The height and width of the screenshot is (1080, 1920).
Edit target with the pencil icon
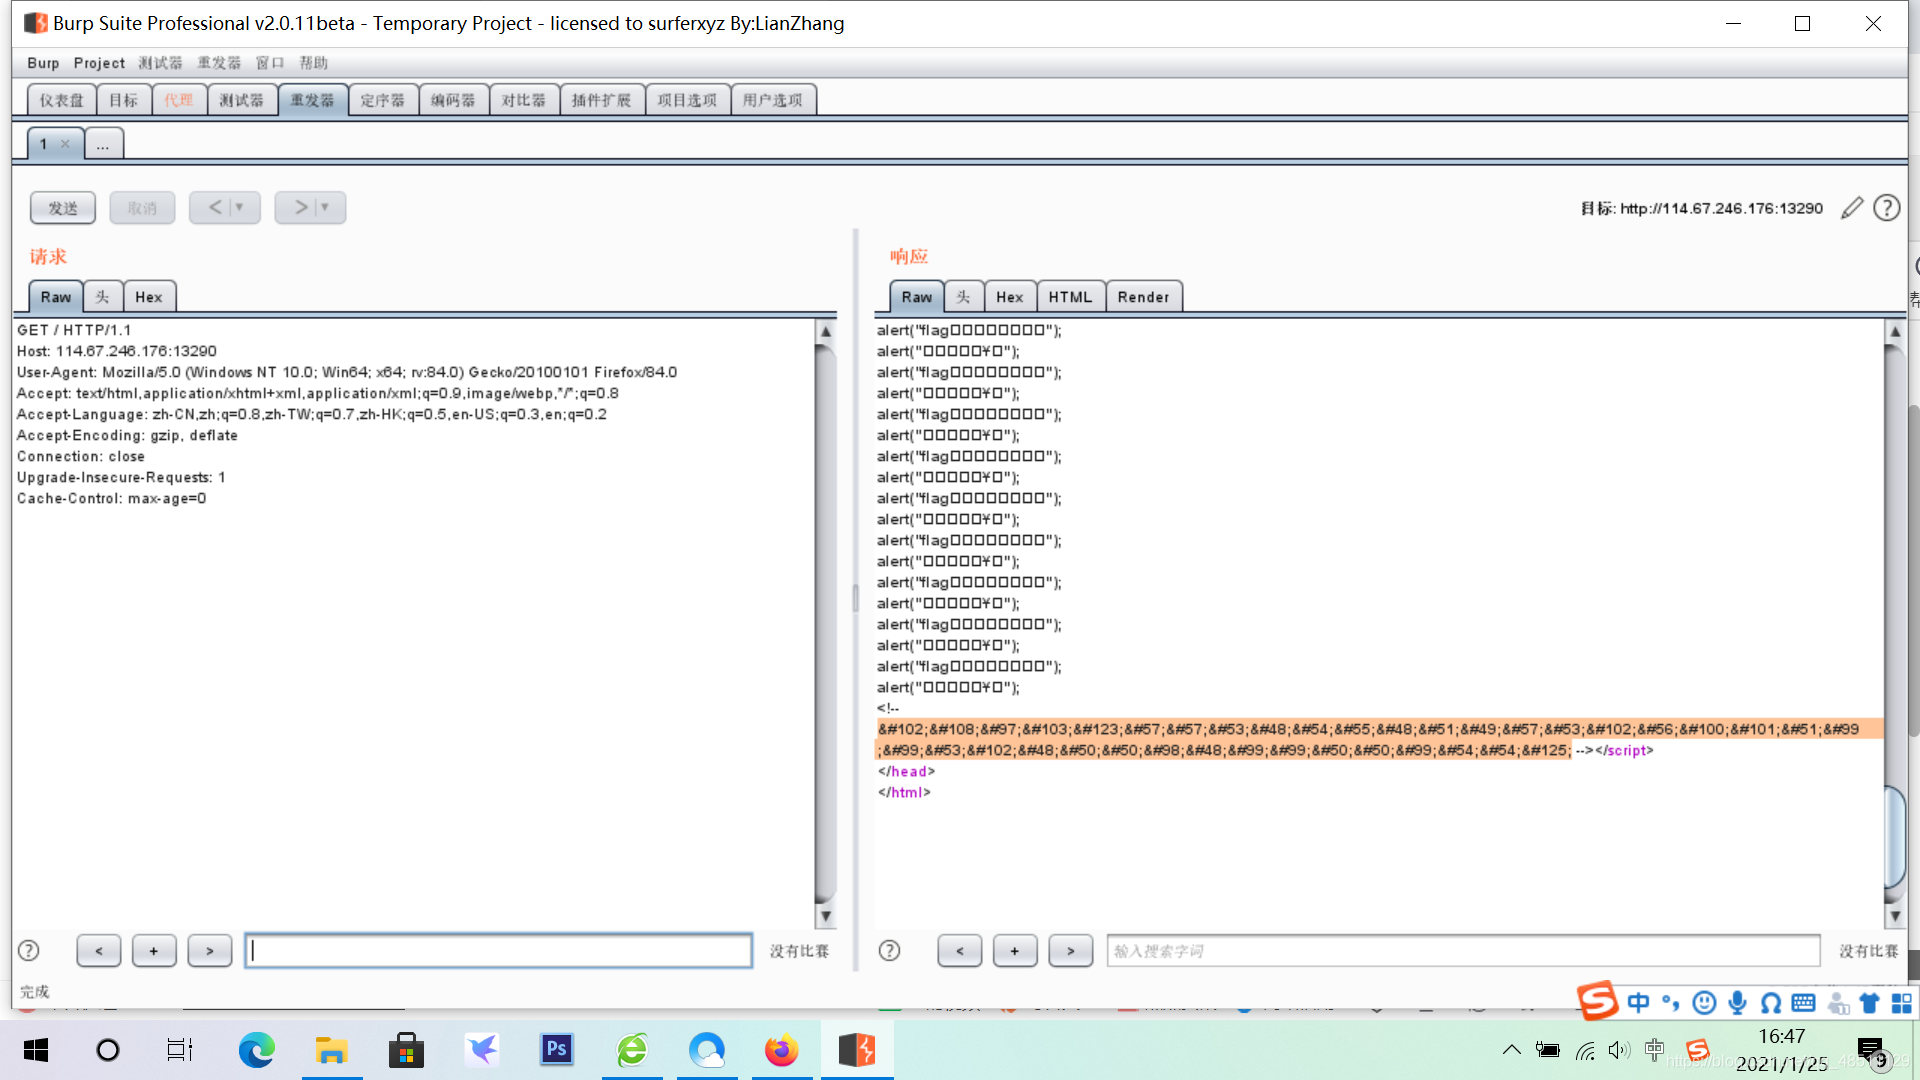pyautogui.click(x=1852, y=208)
